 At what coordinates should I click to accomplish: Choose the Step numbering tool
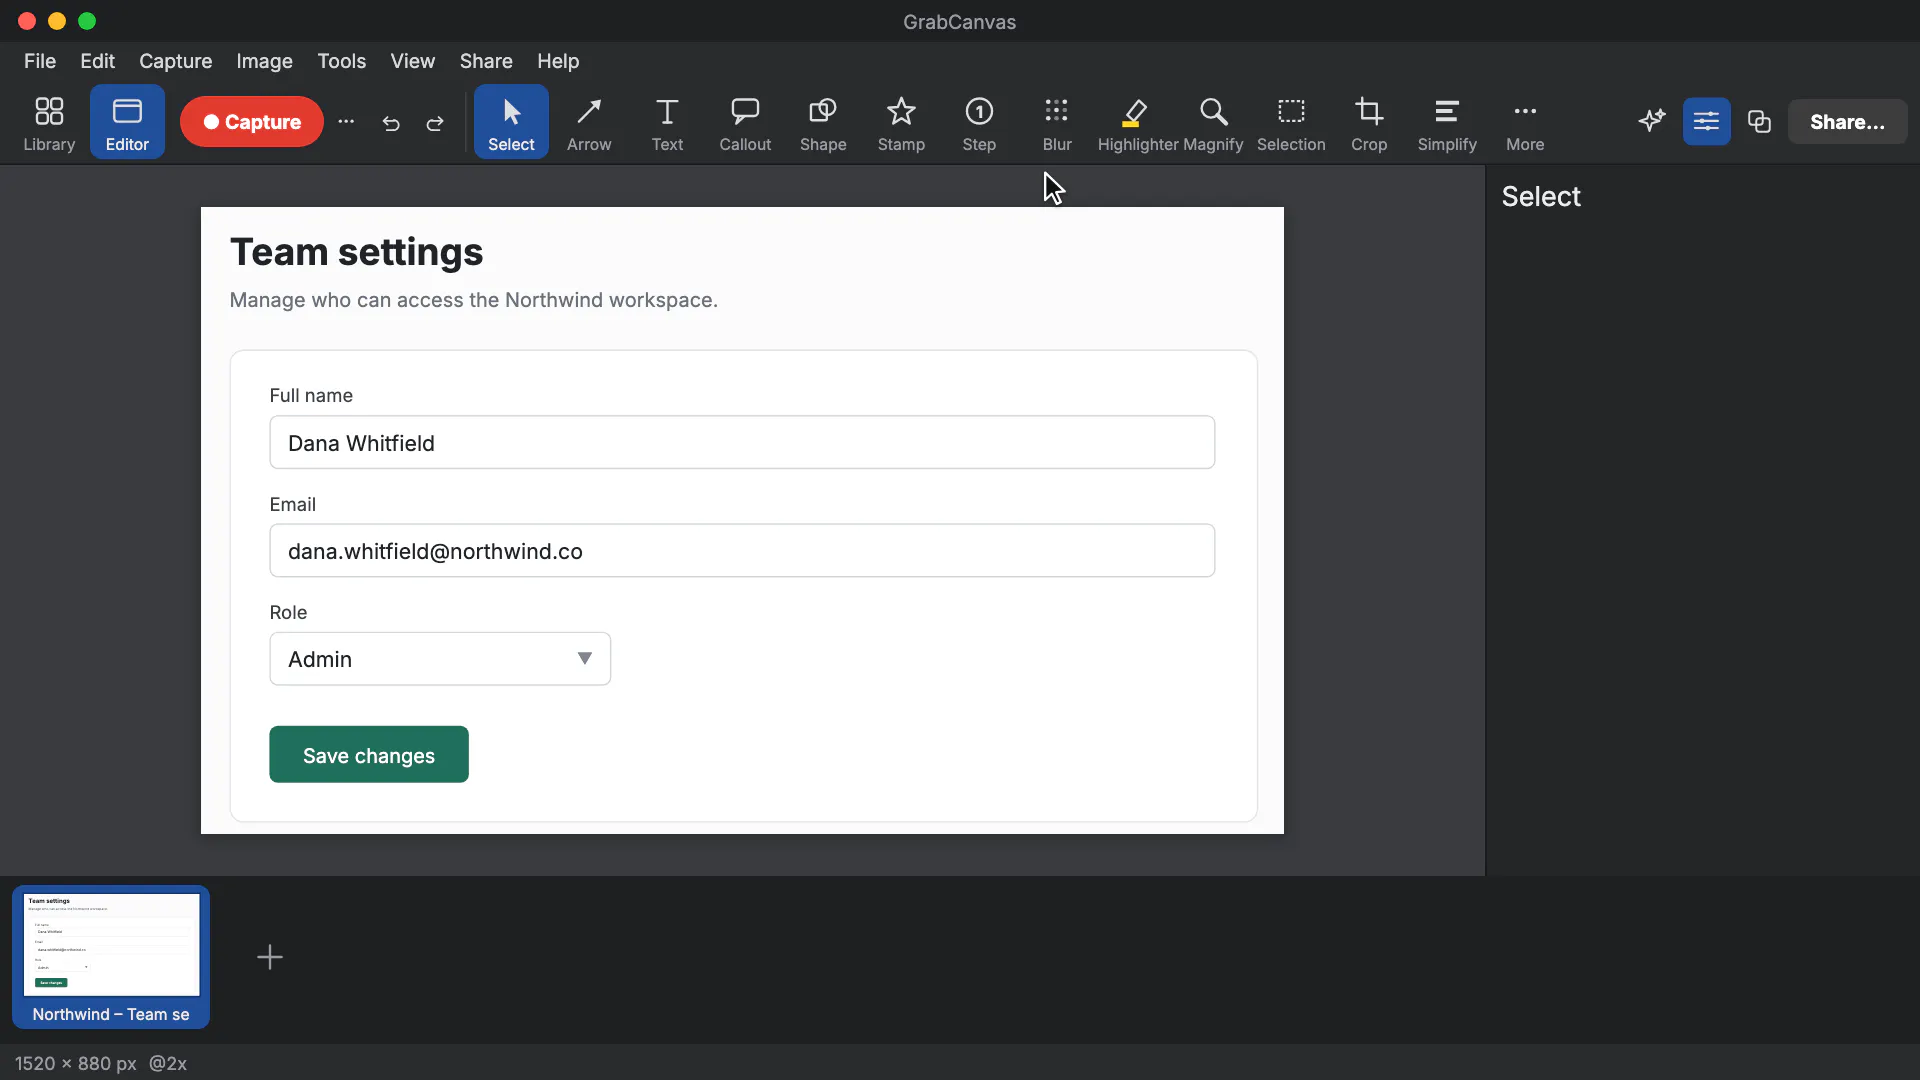tap(979, 122)
